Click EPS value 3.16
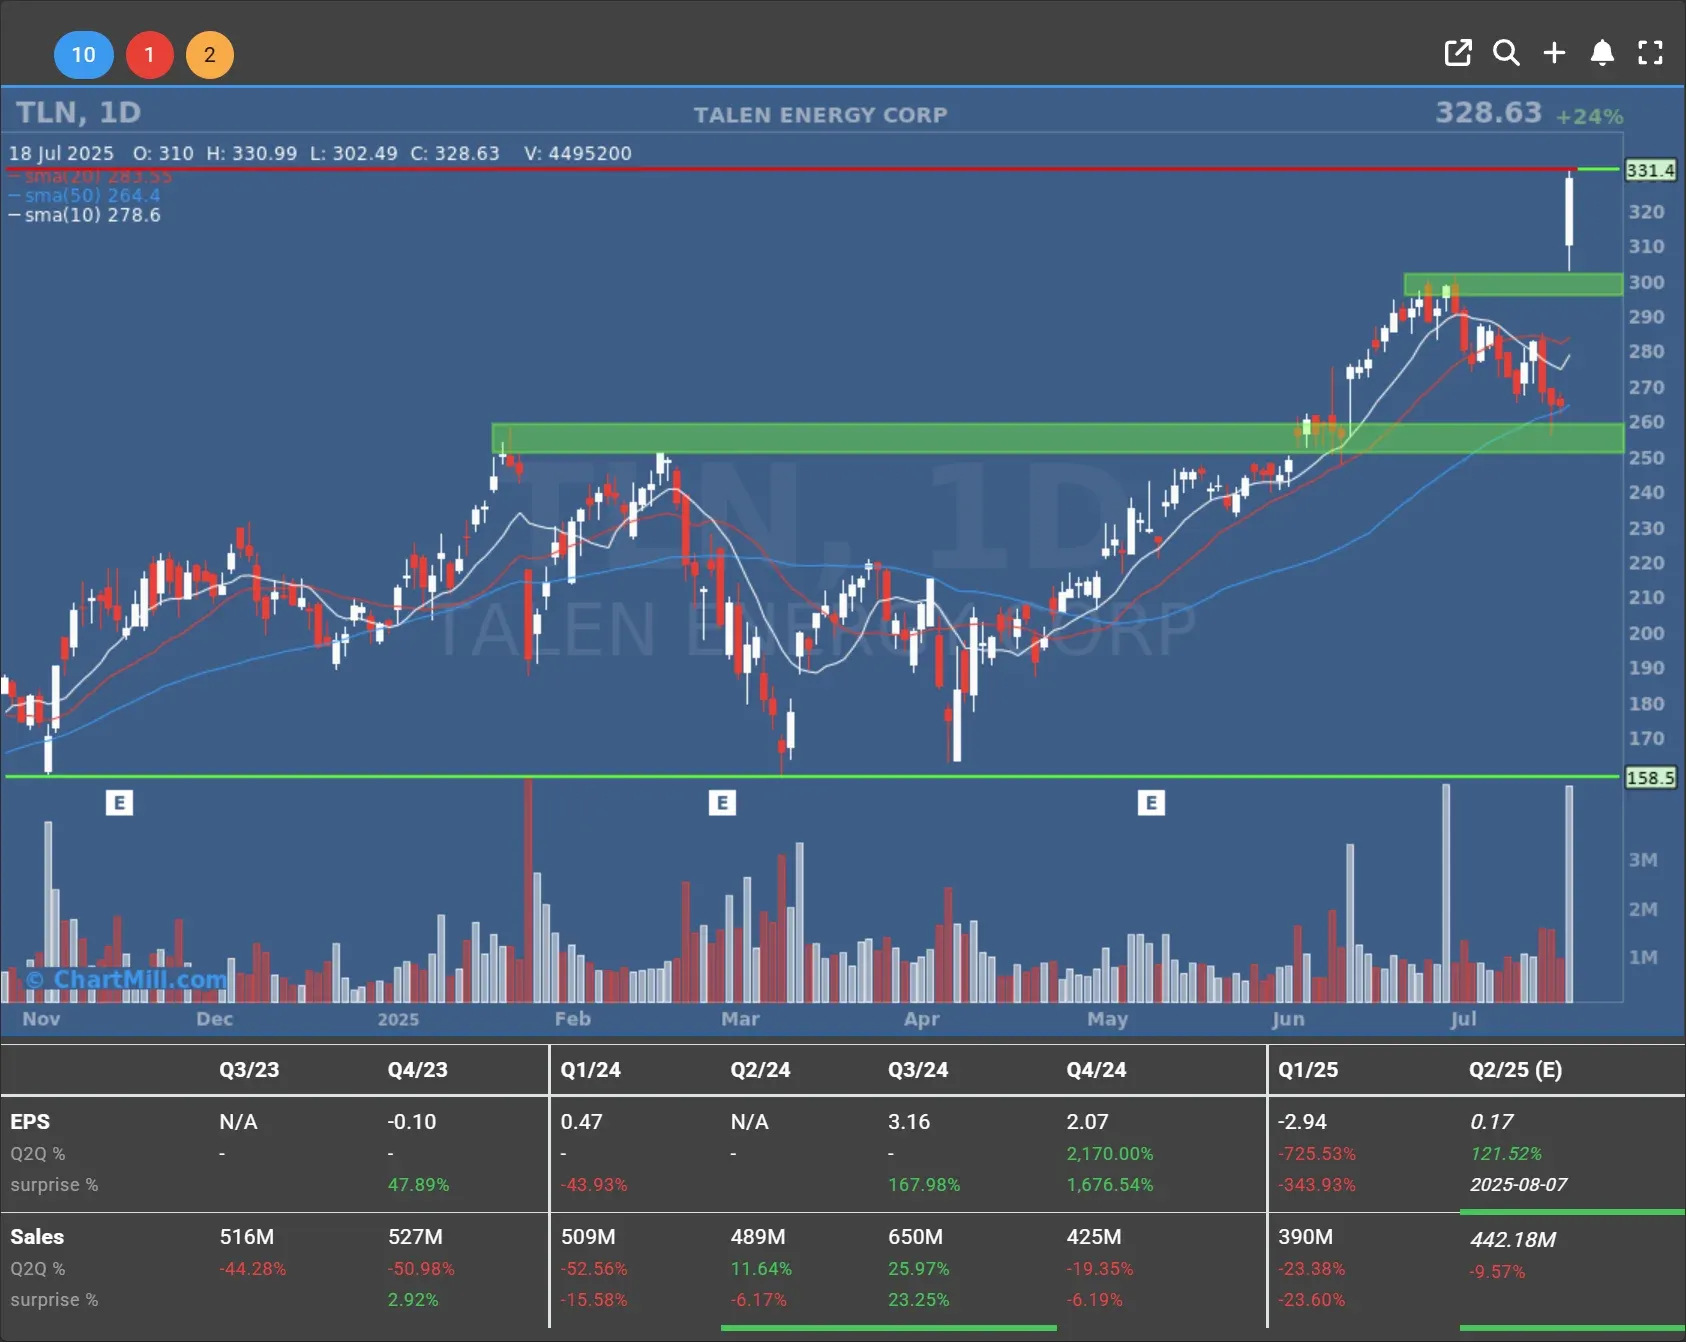Screen dimensions: 1686x1342 [909, 1121]
